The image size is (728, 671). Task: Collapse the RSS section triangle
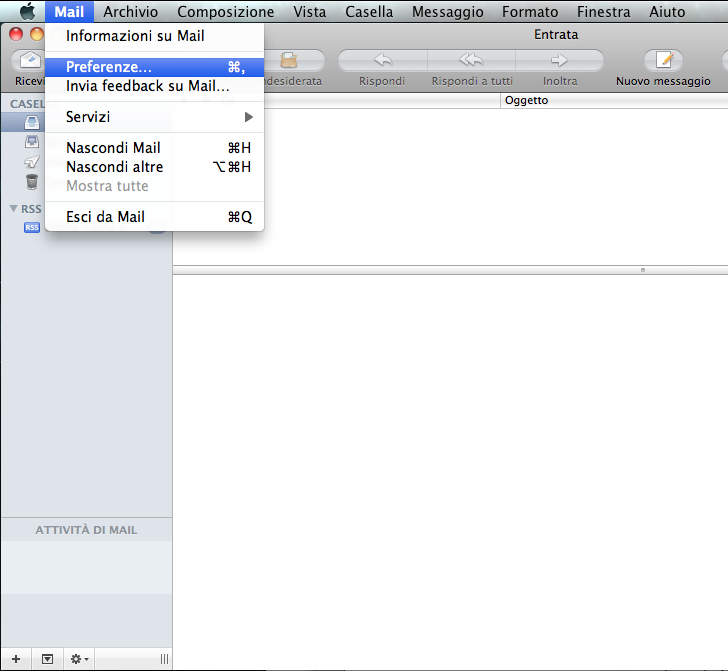[13, 208]
